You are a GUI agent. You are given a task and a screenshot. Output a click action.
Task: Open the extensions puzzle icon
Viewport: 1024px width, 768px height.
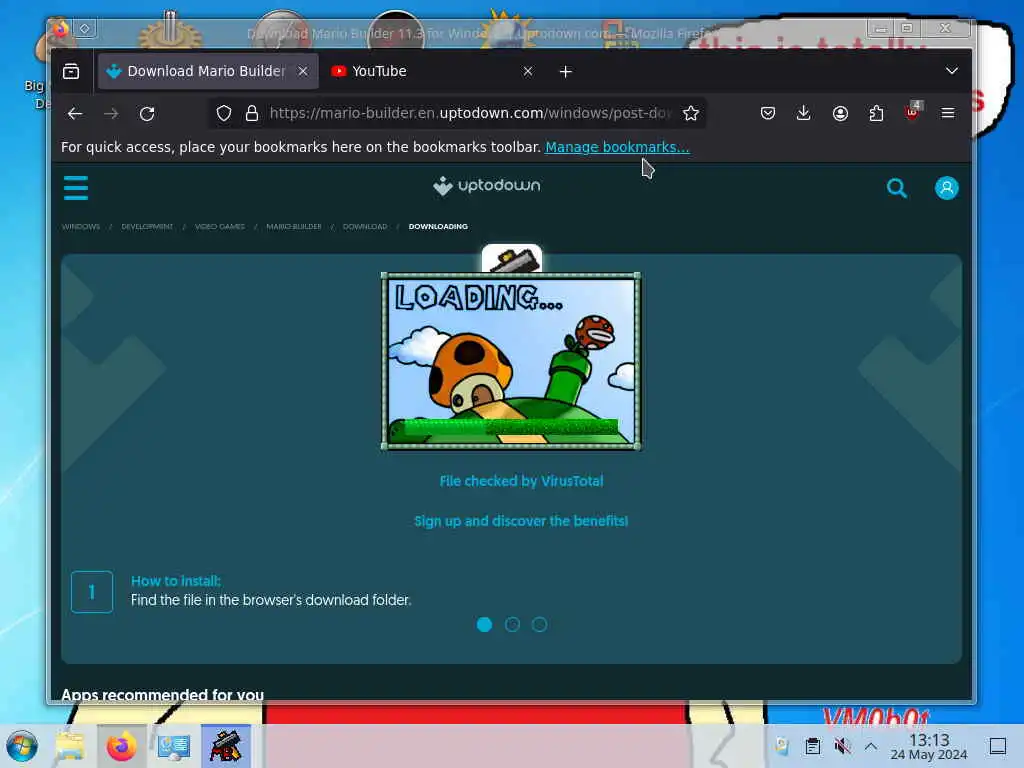[x=876, y=114]
